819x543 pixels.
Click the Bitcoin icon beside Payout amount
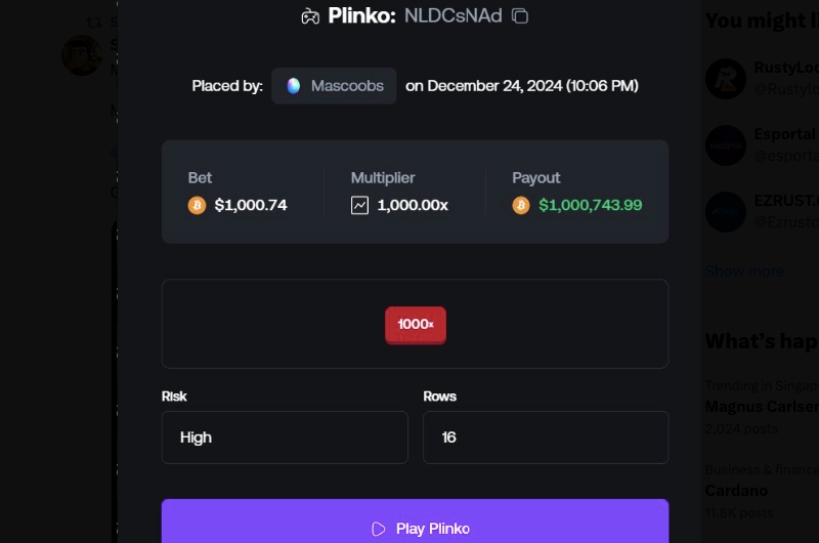(521, 205)
